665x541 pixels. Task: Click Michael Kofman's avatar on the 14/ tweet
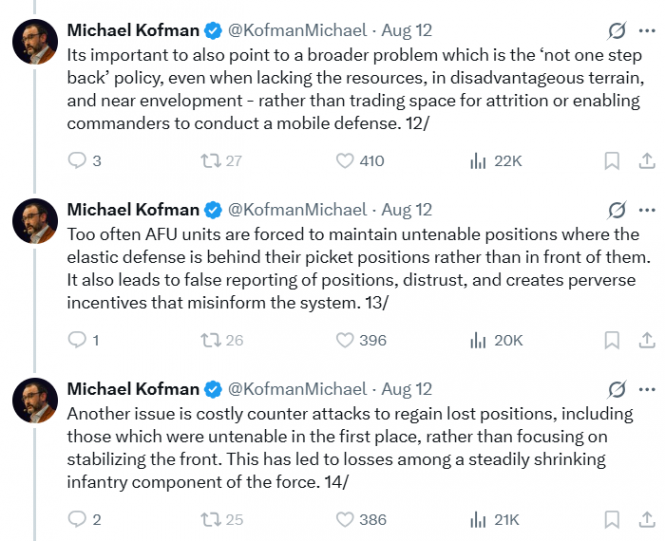pos(33,401)
